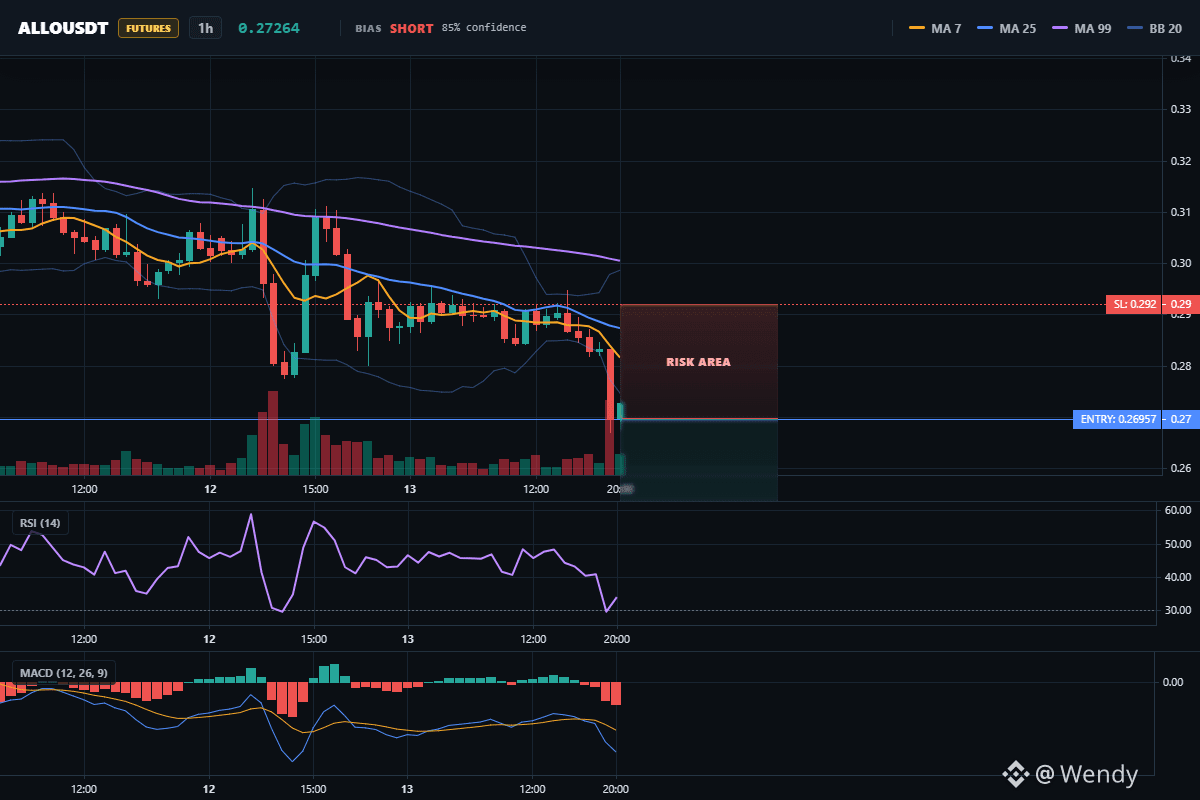Viewport: 1200px width, 800px height.
Task: Click the 0.33 price axis label
Action: (x=1180, y=109)
